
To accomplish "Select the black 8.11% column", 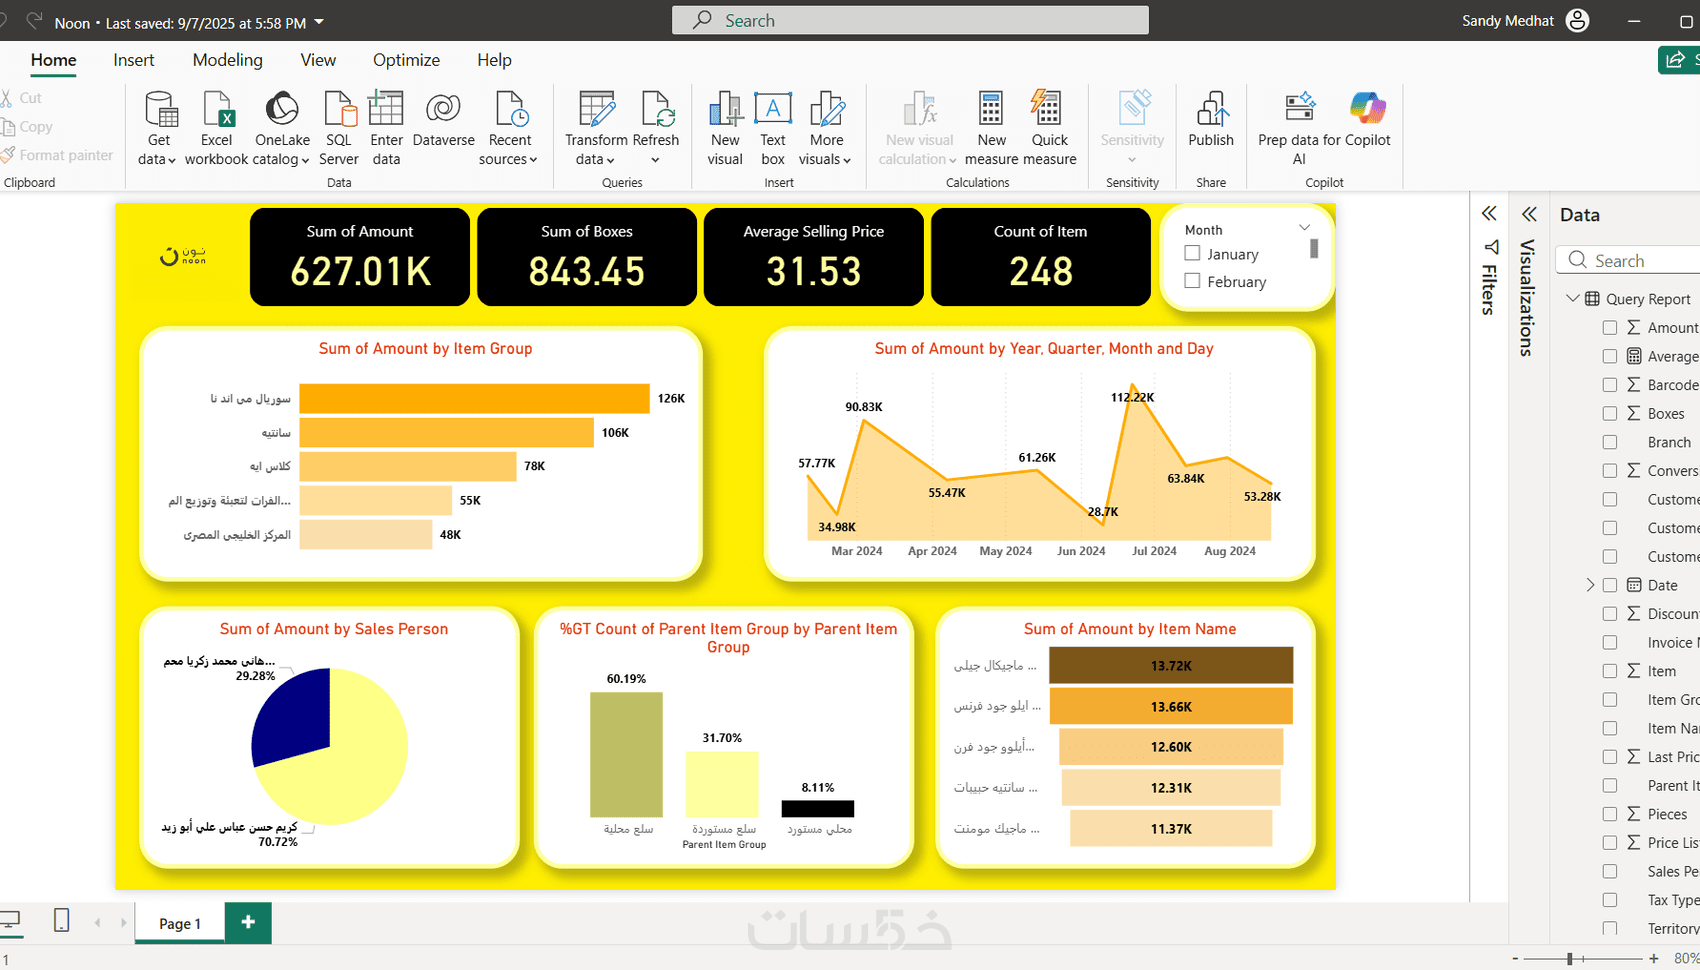I will [x=817, y=809].
